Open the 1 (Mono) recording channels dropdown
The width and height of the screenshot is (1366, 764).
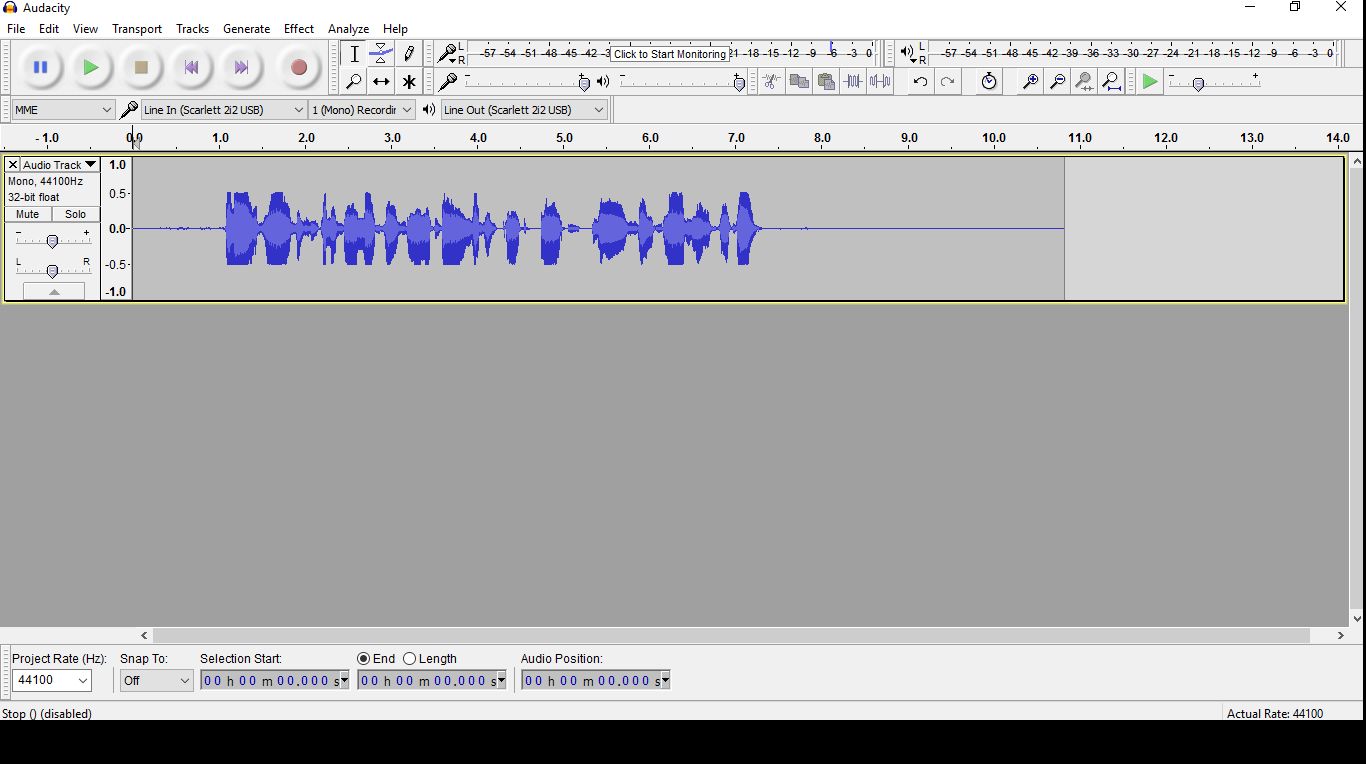coord(362,110)
